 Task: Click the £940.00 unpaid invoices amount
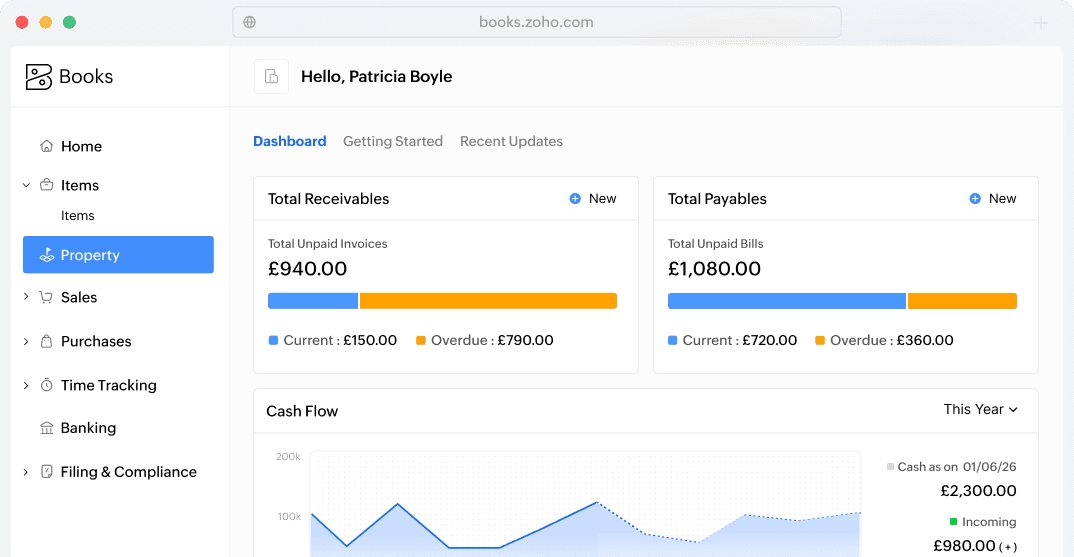308,269
